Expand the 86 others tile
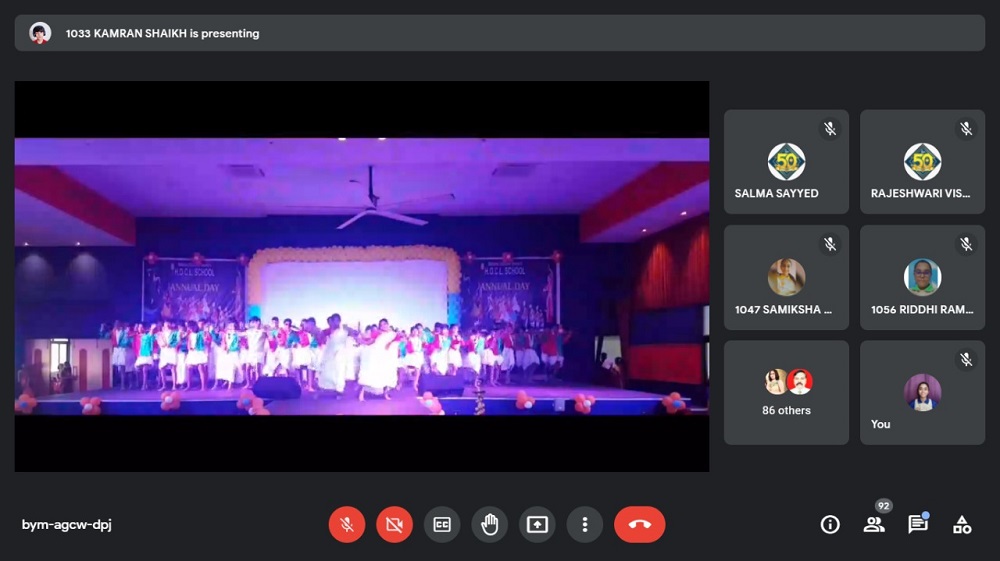The width and height of the screenshot is (1000, 561). pyautogui.click(x=785, y=392)
